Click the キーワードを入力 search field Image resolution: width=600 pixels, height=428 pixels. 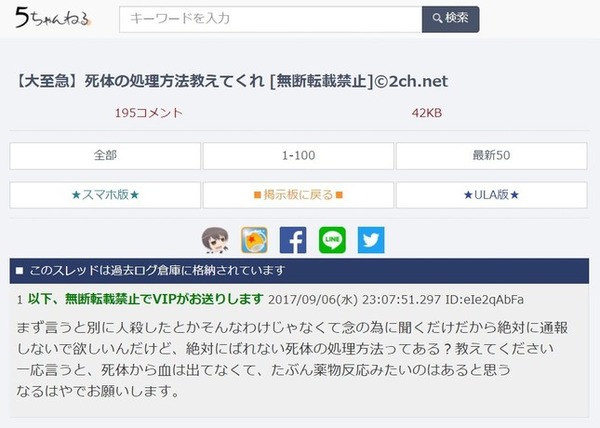[x=271, y=19]
